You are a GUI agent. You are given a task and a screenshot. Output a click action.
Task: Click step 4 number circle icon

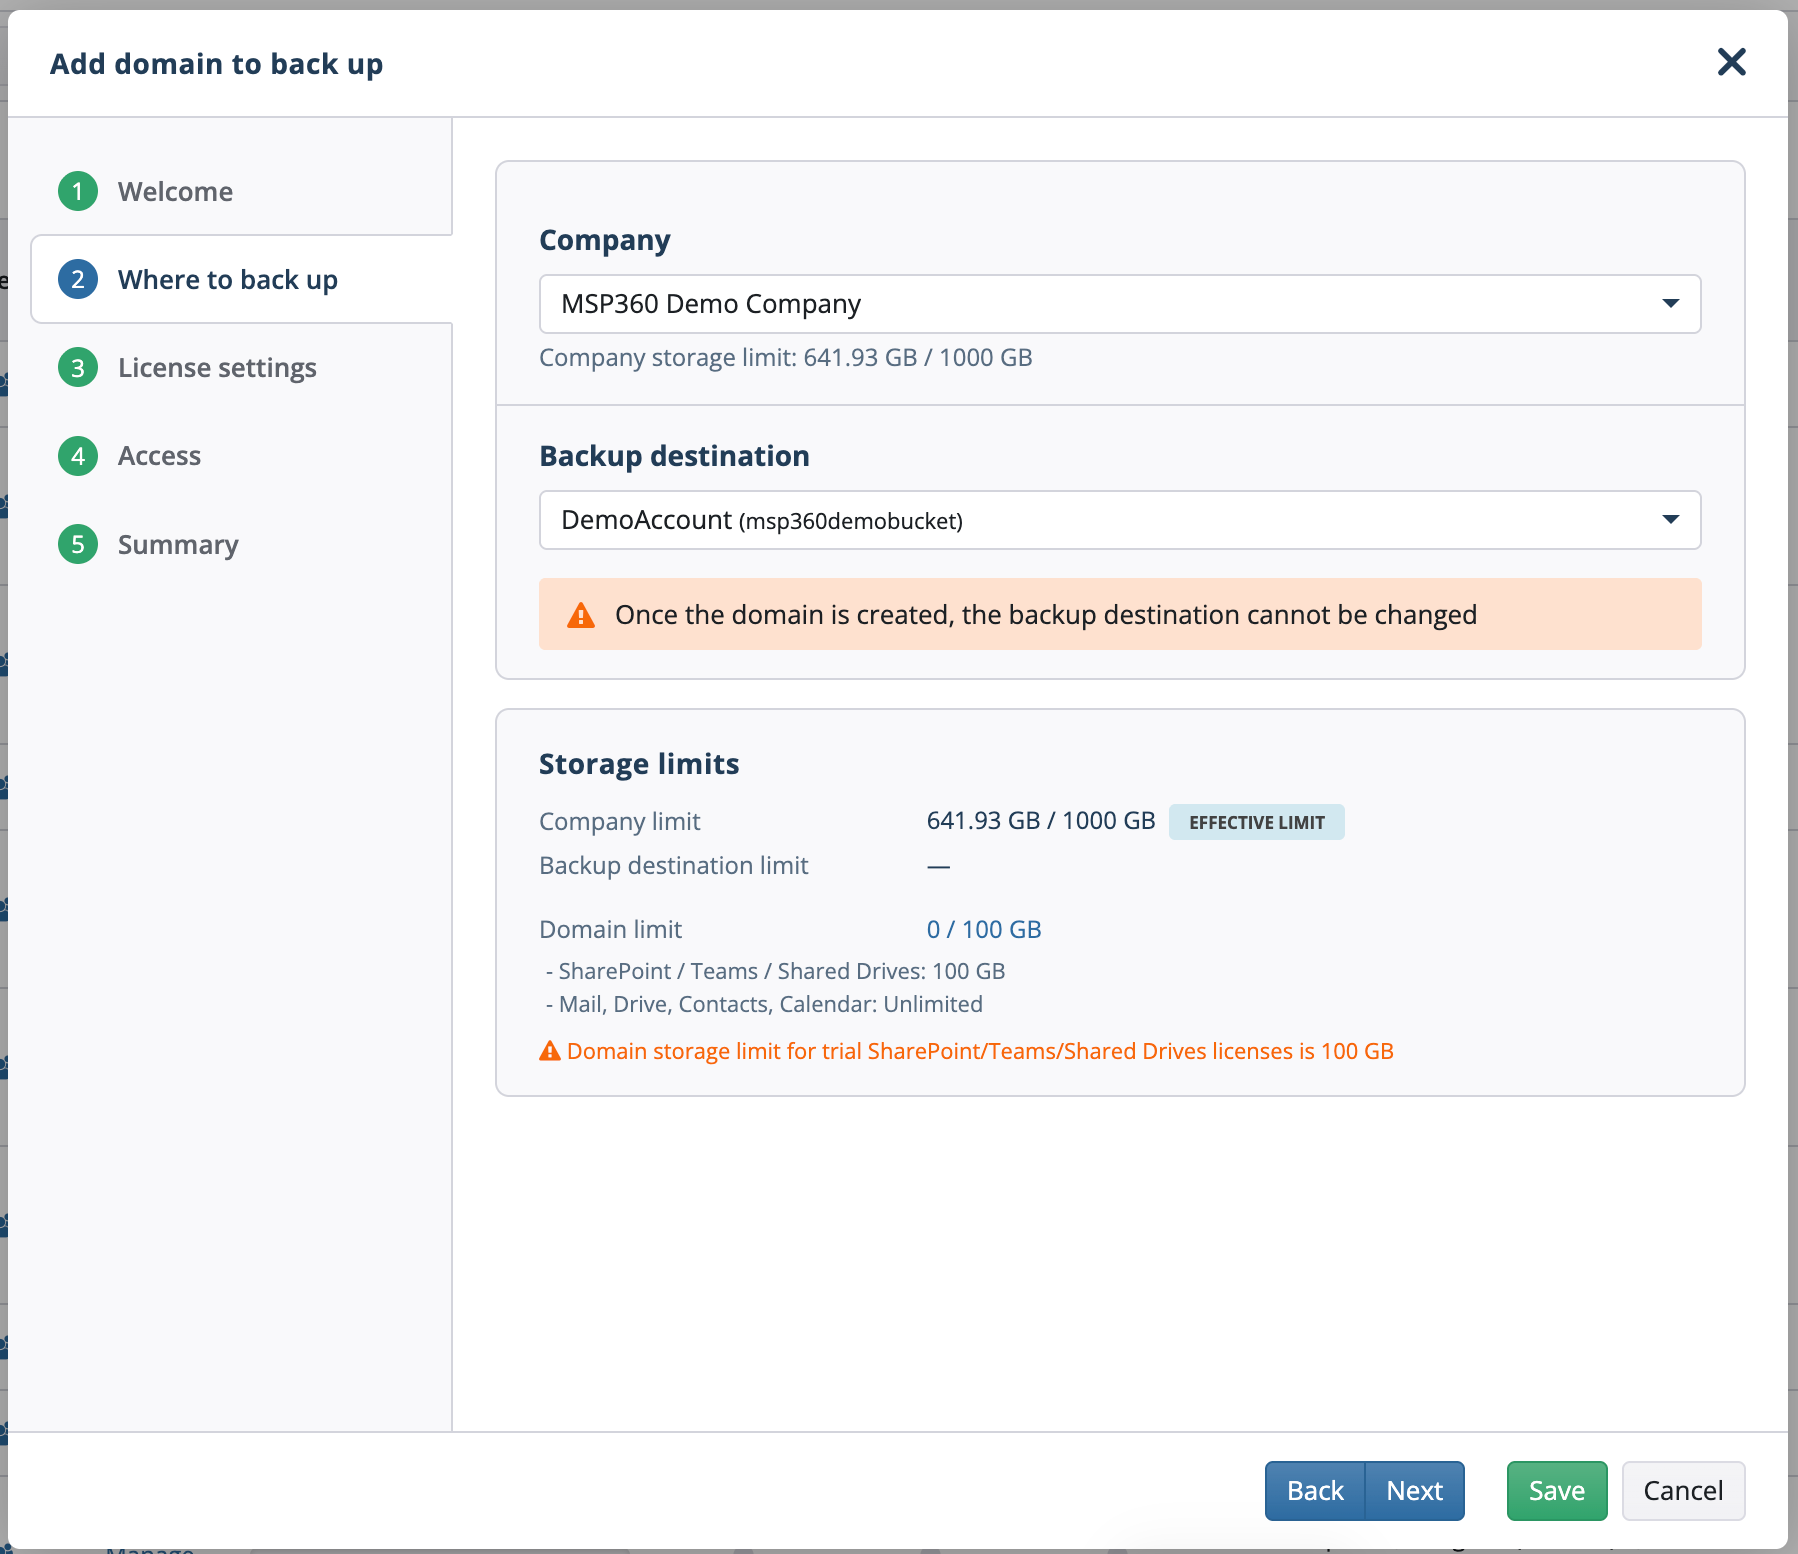78,456
